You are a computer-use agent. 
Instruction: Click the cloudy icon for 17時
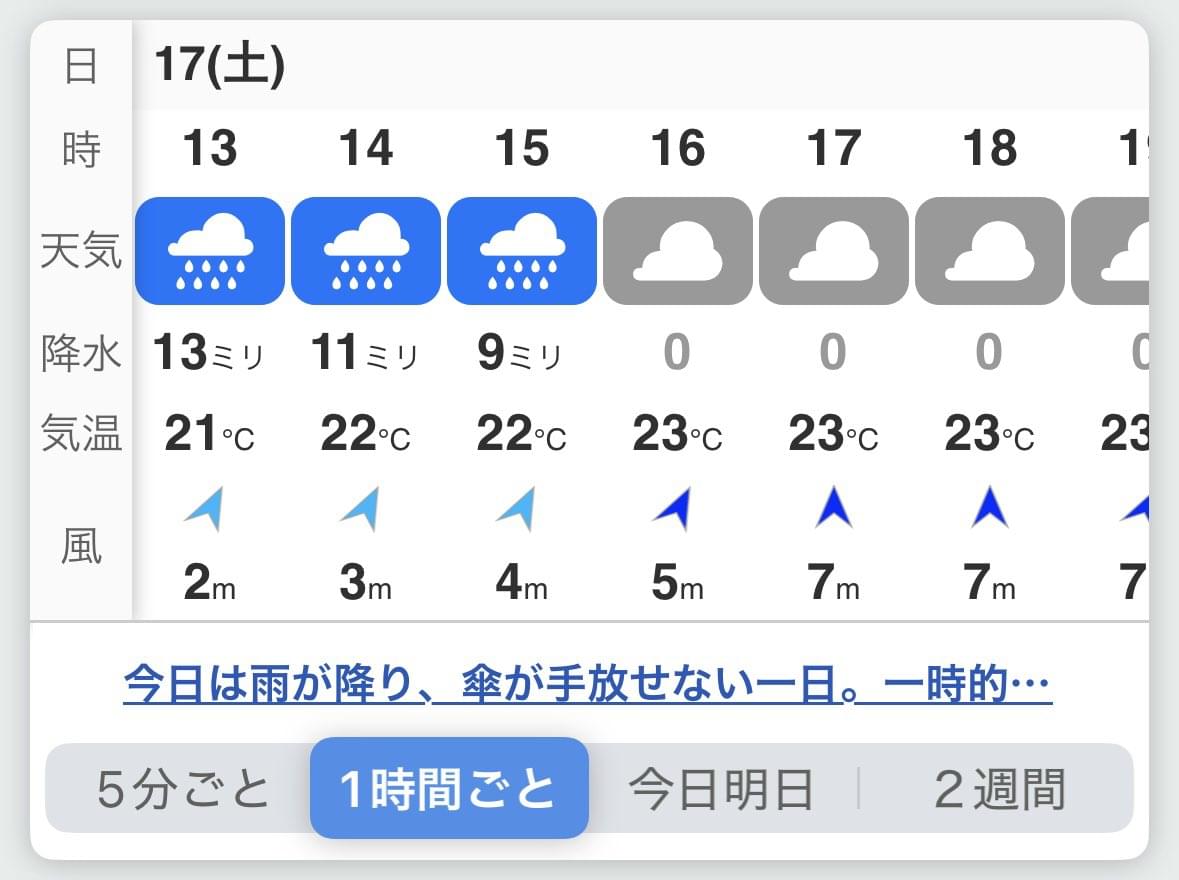pyautogui.click(x=834, y=251)
